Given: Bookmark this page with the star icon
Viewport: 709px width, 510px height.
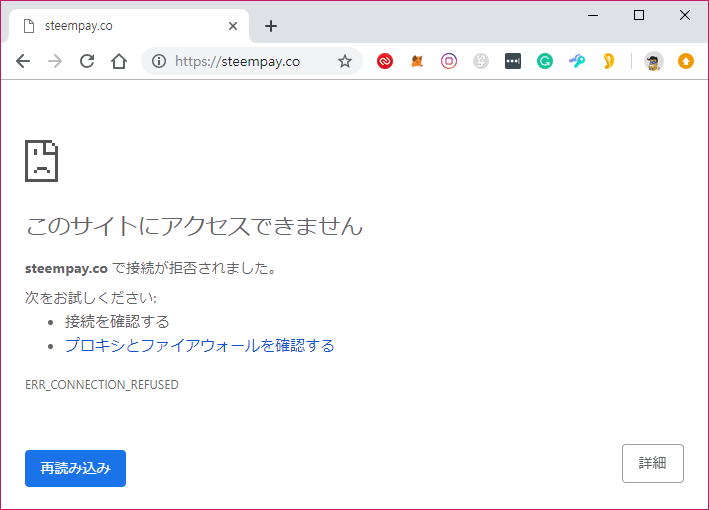Looking at the screenshot, I should click(345, 61).
